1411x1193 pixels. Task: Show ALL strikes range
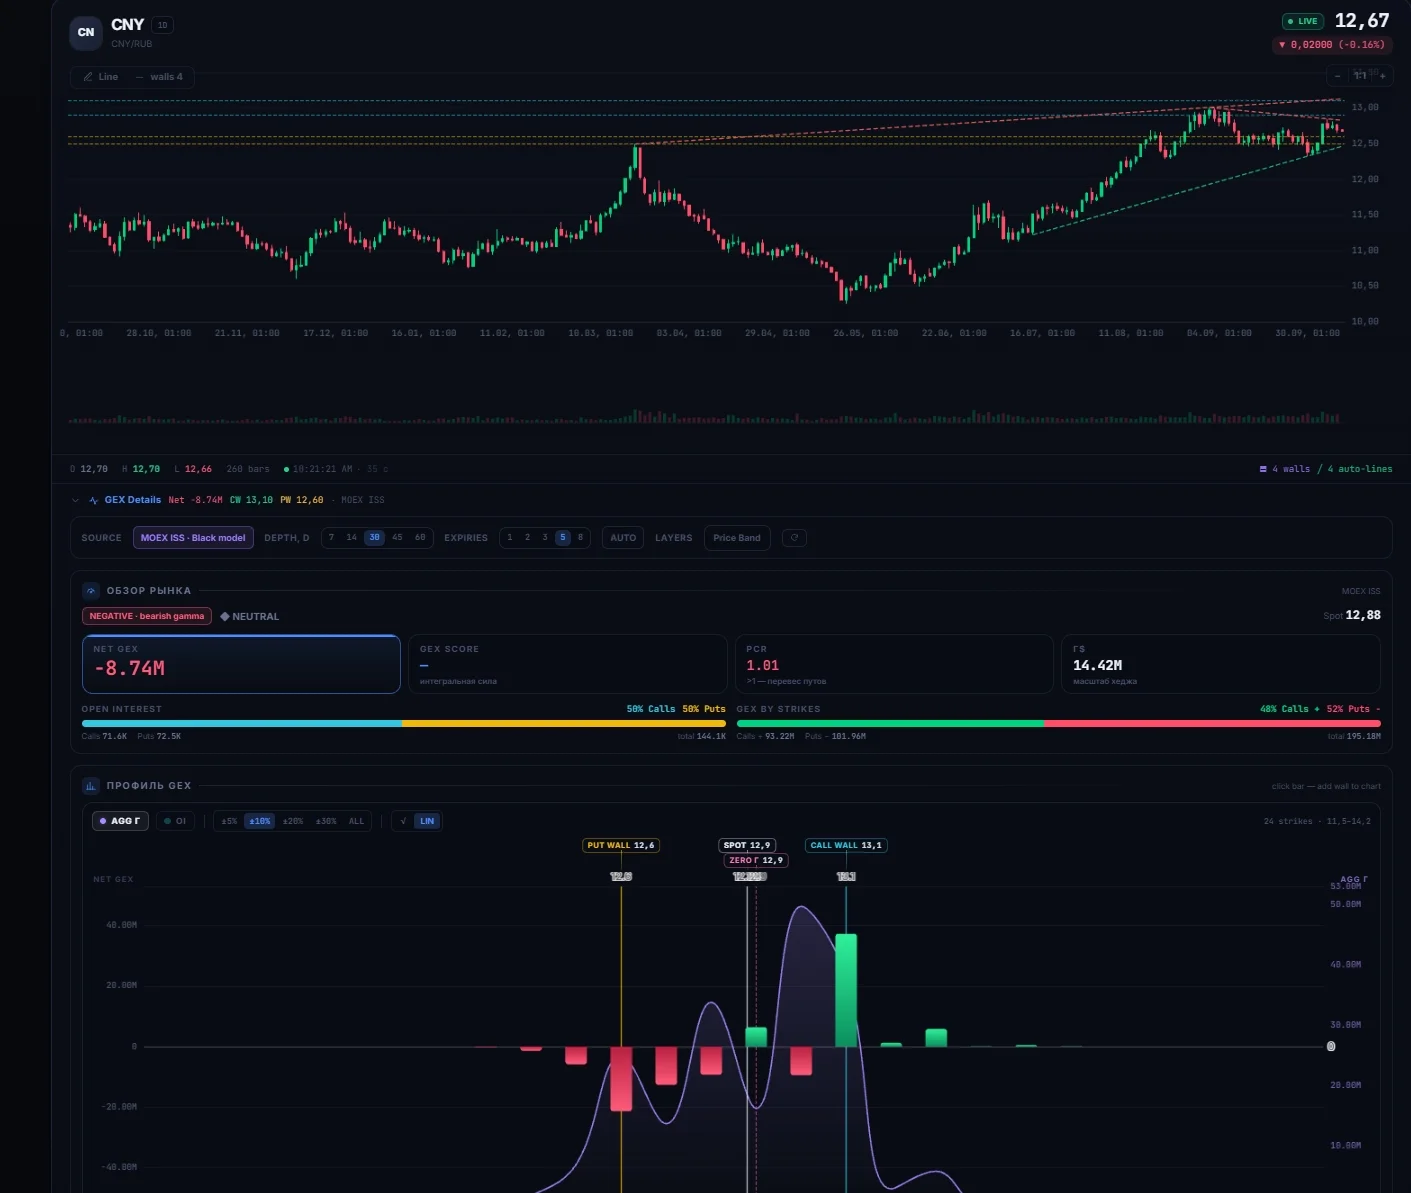tap(356, 821)
